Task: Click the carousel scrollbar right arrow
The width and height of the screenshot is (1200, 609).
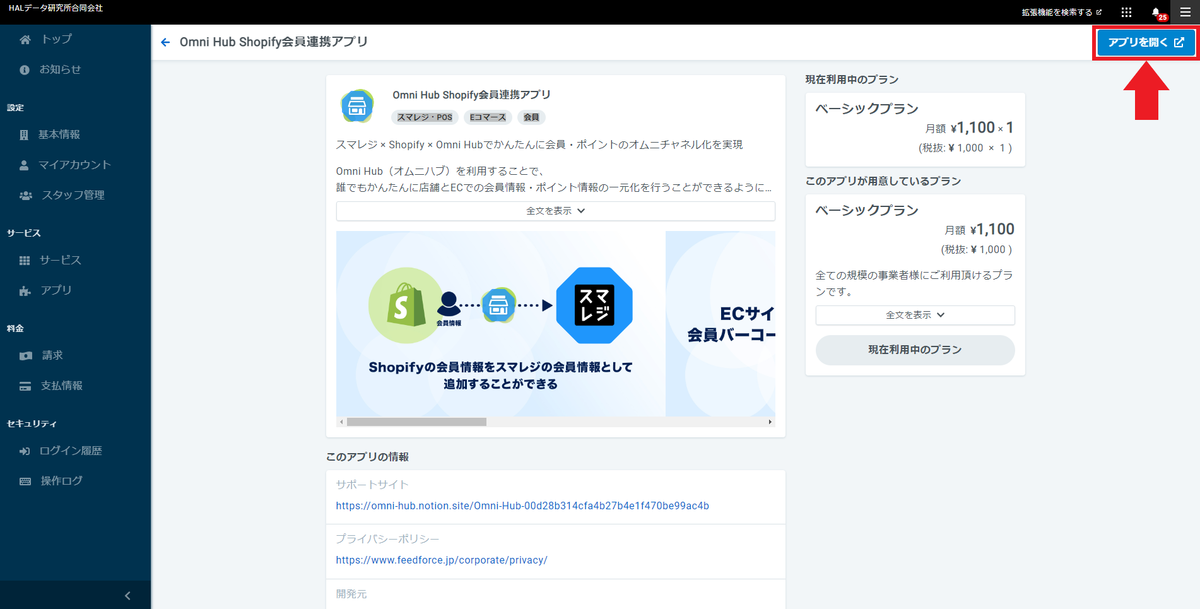Action: (x=770, y=422)
